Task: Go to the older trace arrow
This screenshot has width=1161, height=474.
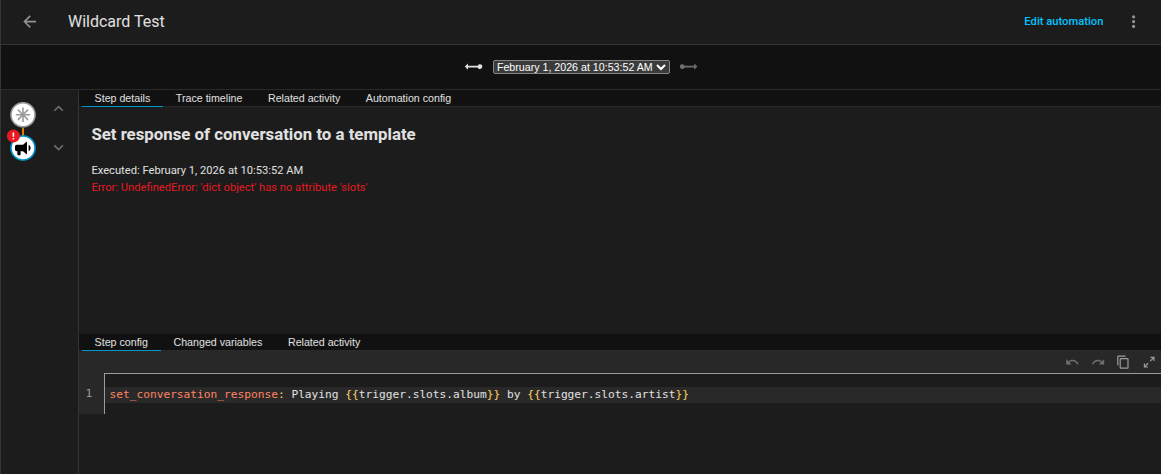Action: [x=473, y=67]
